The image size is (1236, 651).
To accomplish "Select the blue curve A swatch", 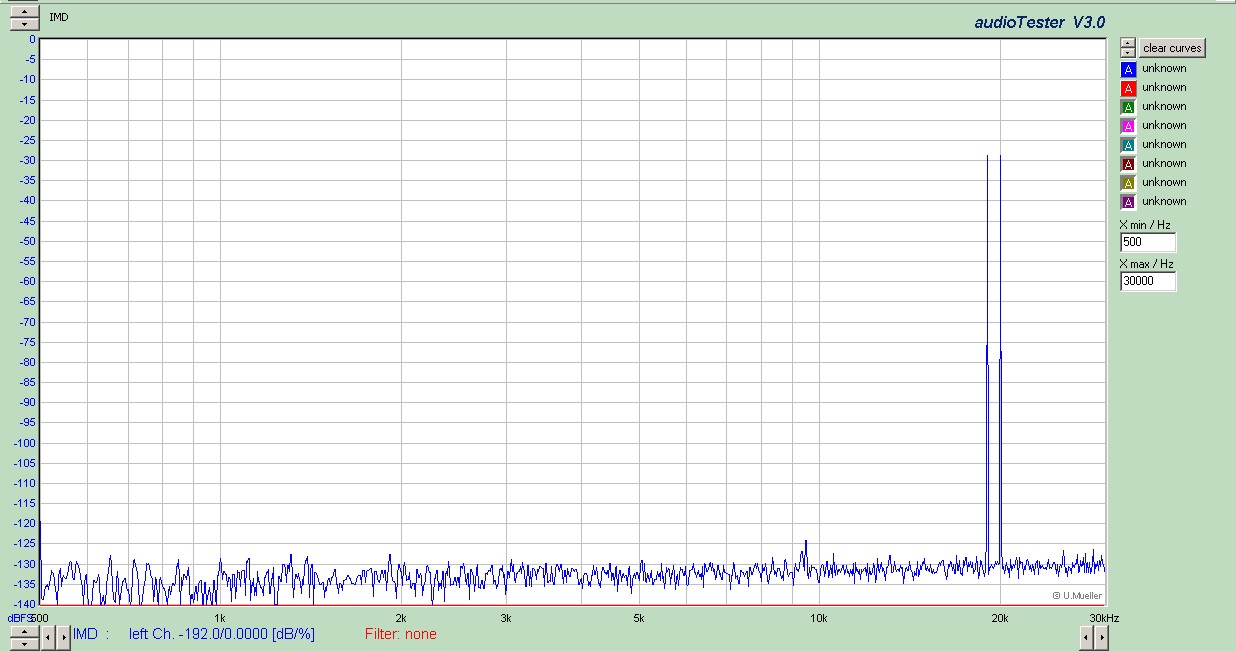I will coord(1128,69).
